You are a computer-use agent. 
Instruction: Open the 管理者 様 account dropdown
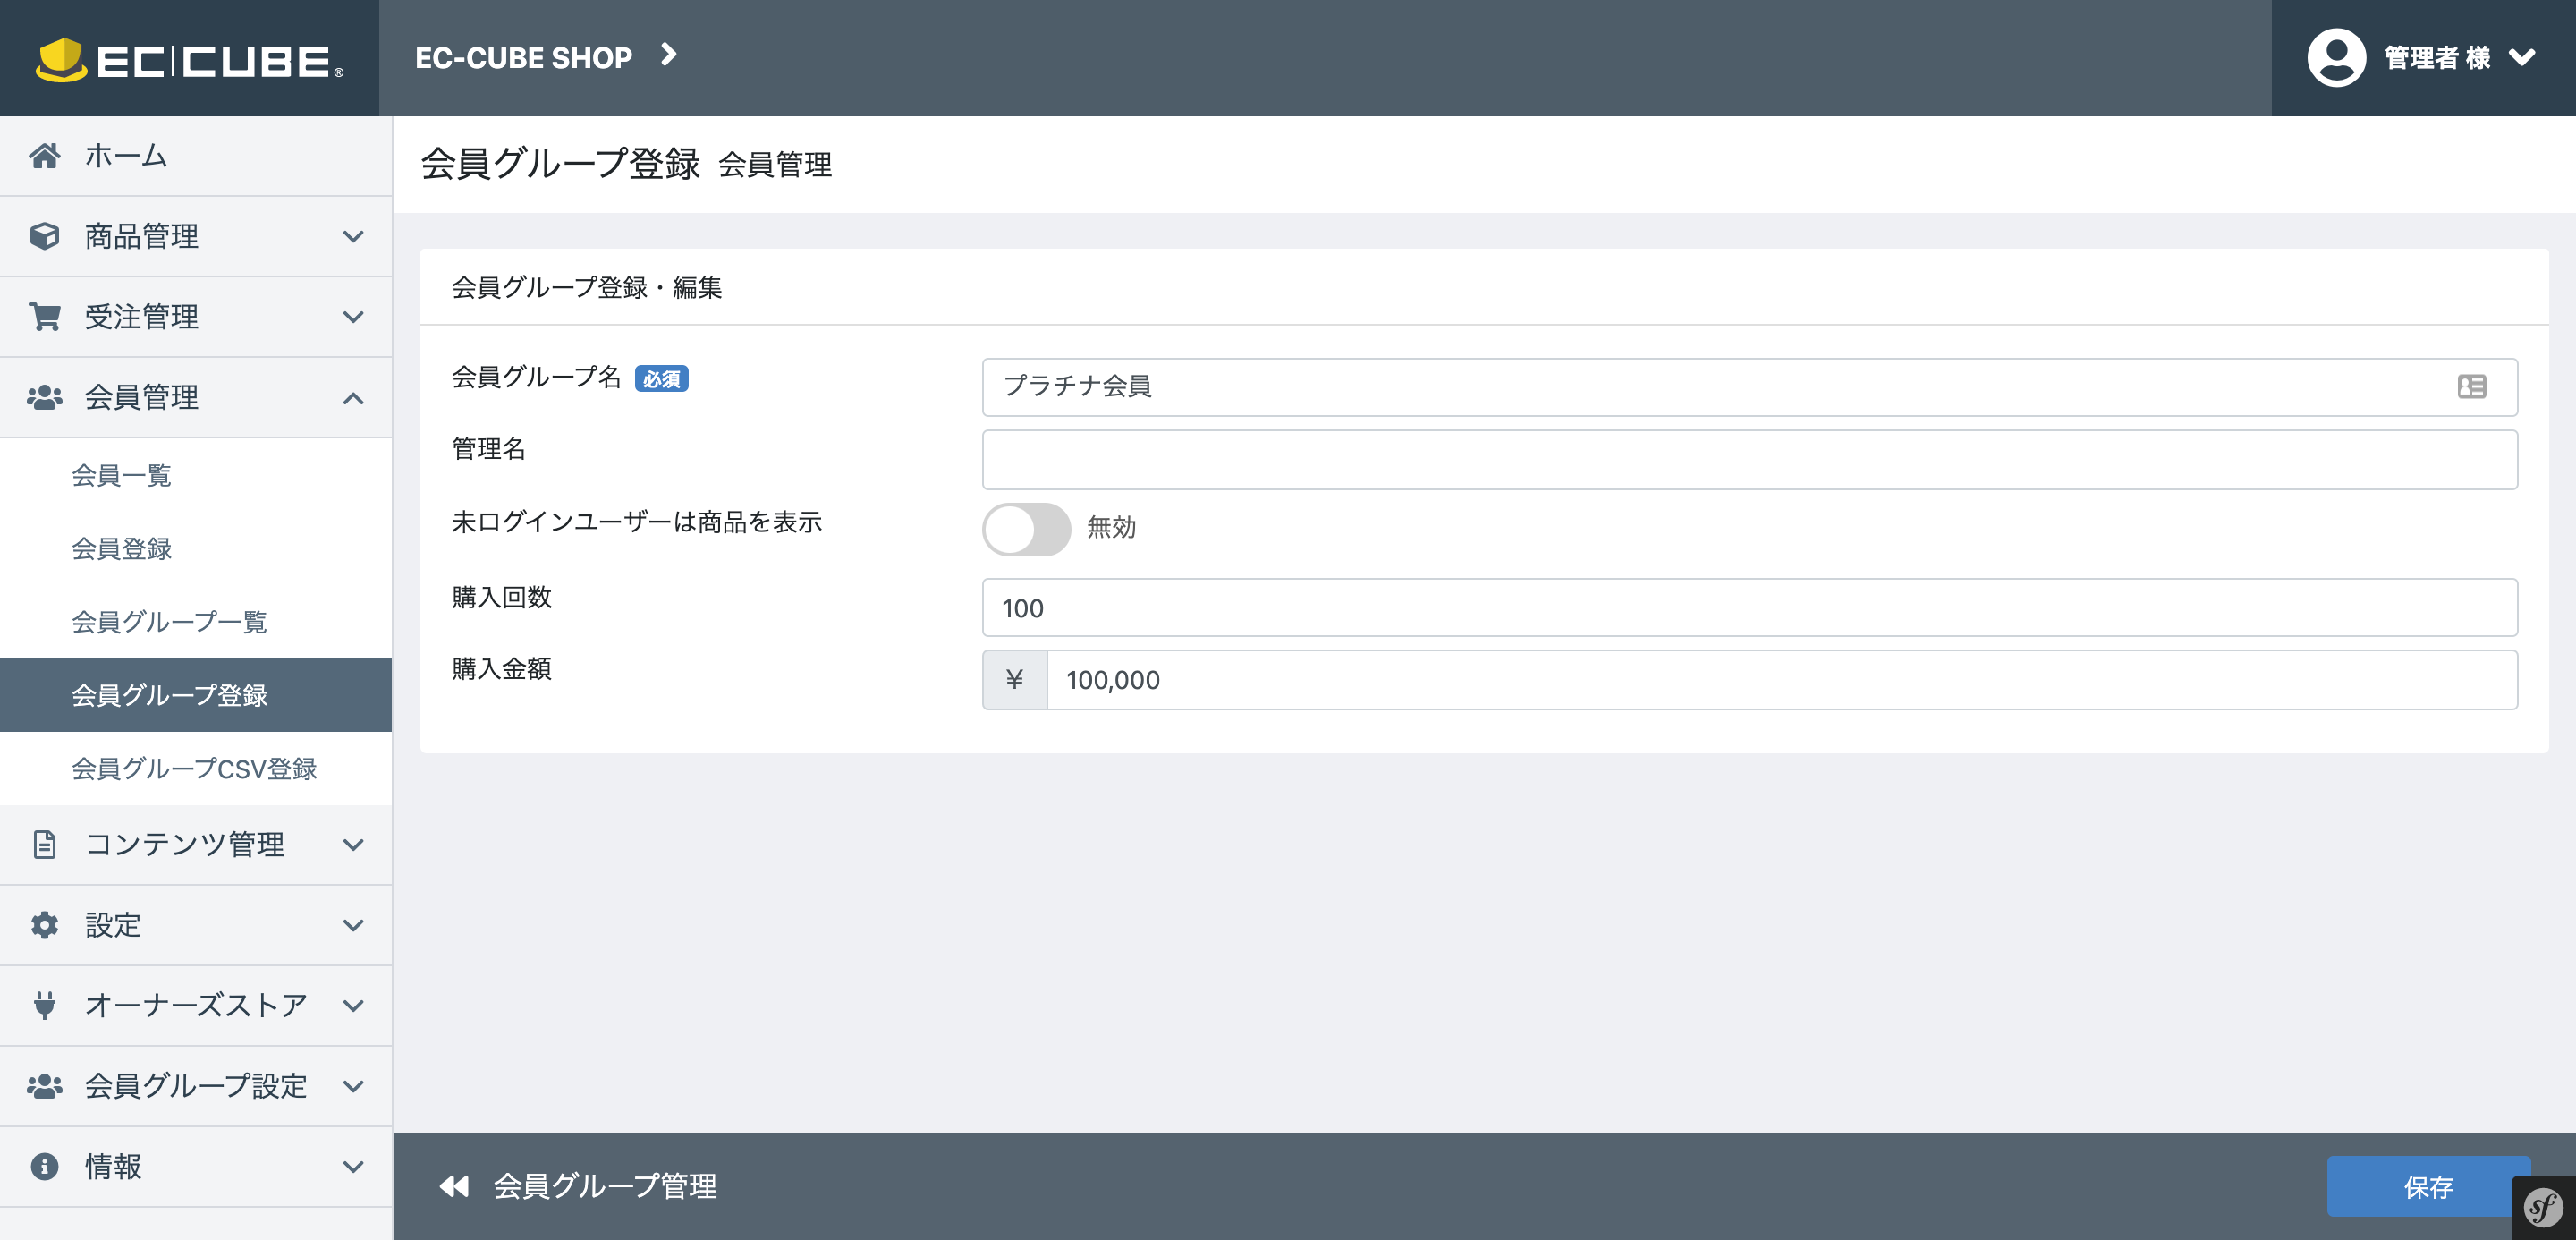(x=2423, y=58)
